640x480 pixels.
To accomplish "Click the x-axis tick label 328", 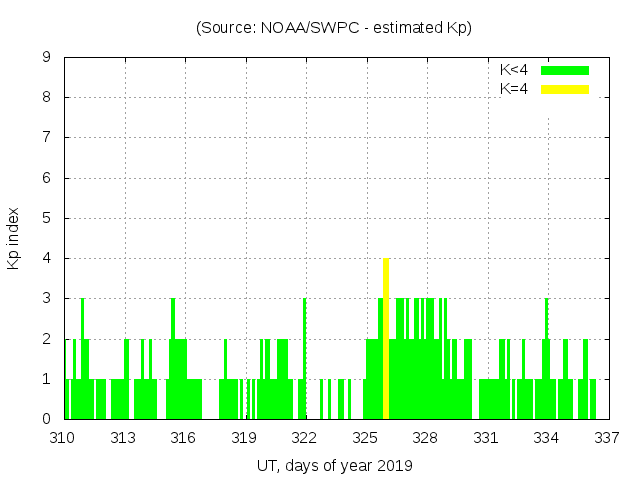I will (426, 437).
